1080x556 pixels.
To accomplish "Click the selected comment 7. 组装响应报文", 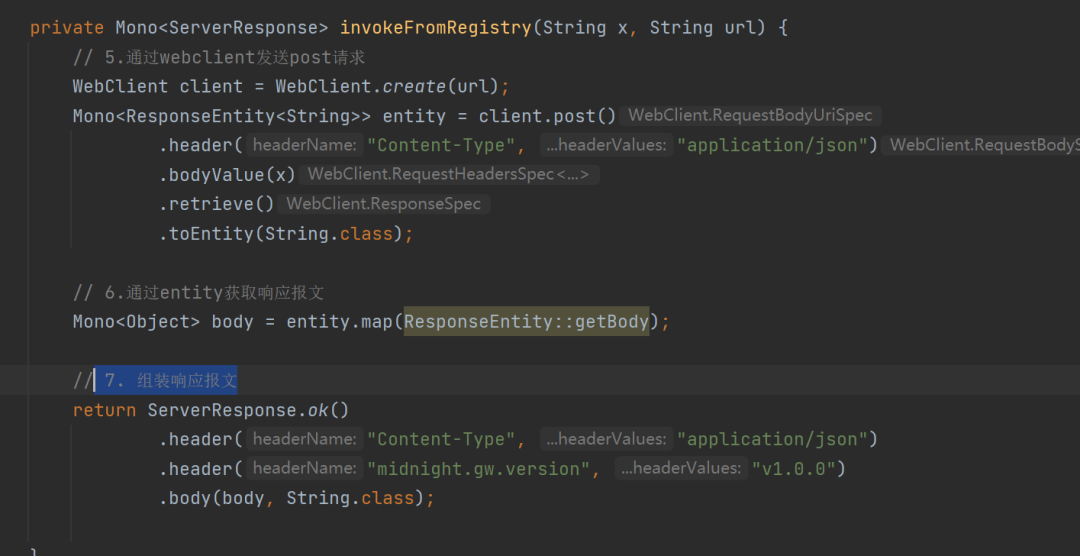I will [x=166, y=380].
